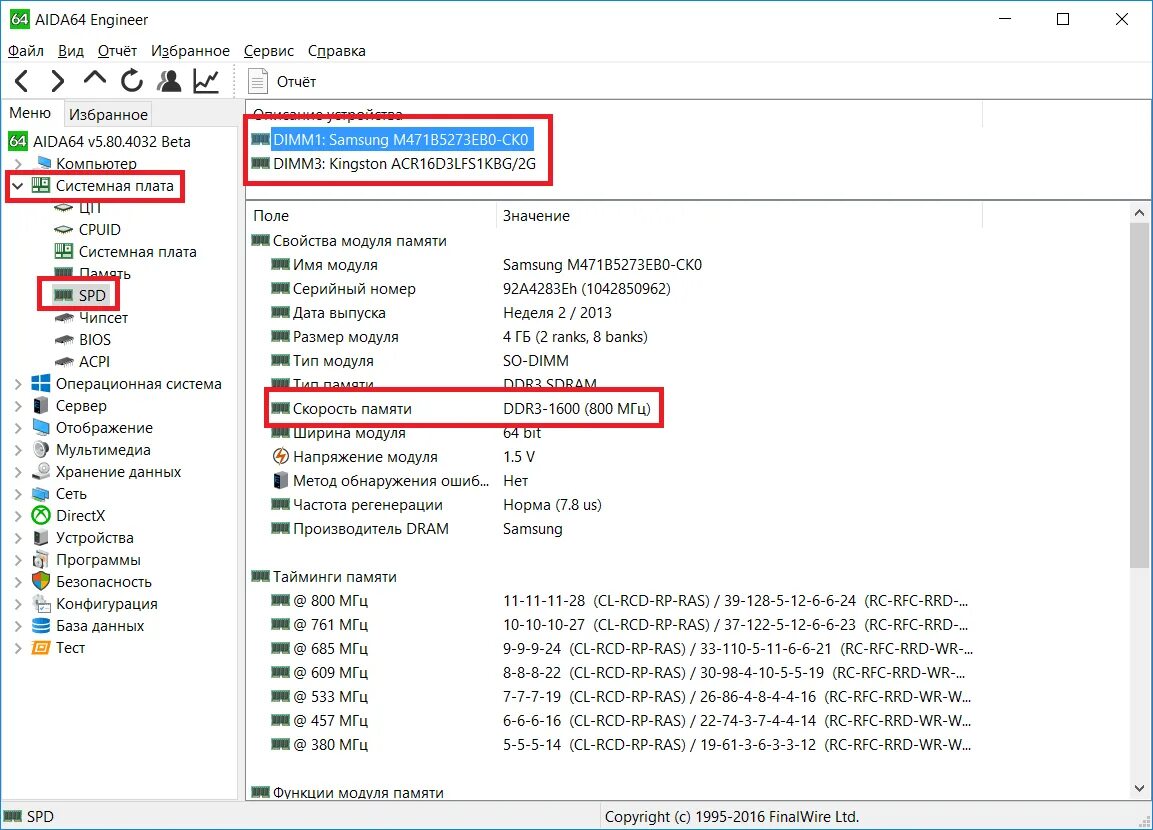Switch to the Избранное sidebar tab
The image size is (1153, 830).
tap(108, 114)
